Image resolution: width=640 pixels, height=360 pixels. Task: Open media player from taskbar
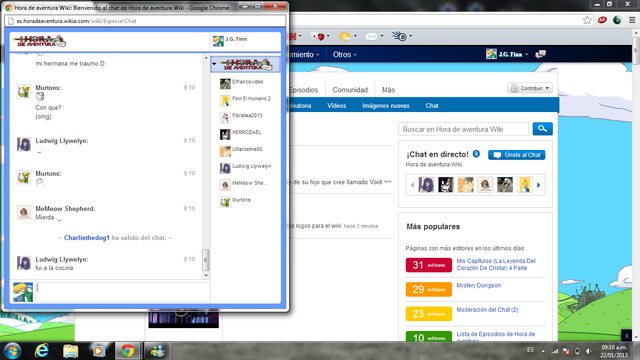(x=98, y=351)
